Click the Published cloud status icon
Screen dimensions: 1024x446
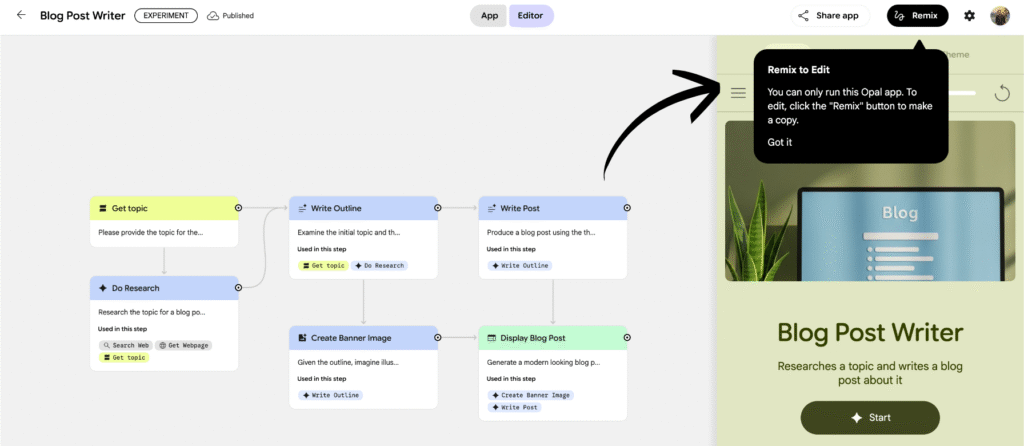coord(214,16)
